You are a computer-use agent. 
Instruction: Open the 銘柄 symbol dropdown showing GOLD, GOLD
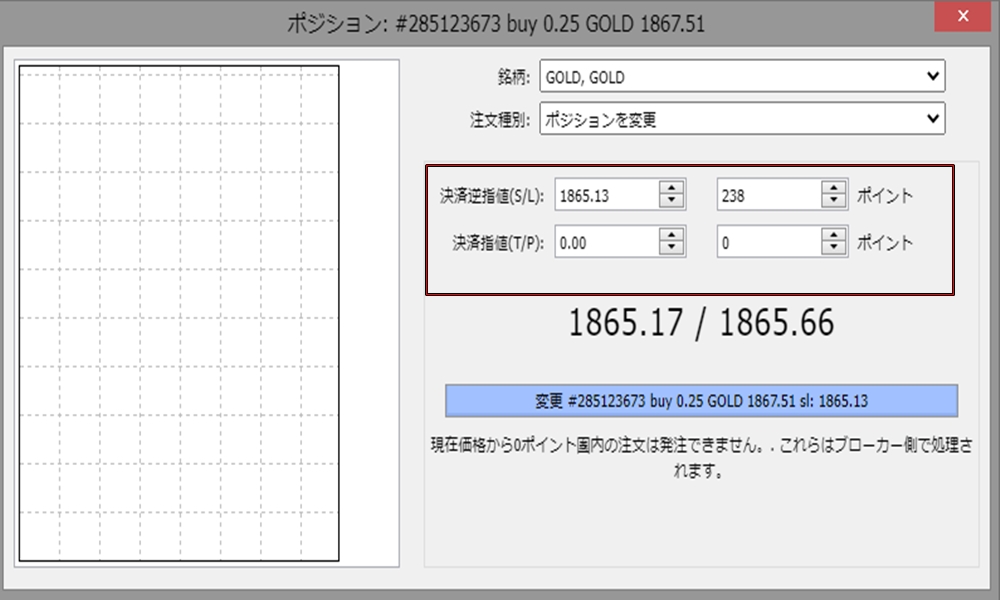(x=740, y=76)
